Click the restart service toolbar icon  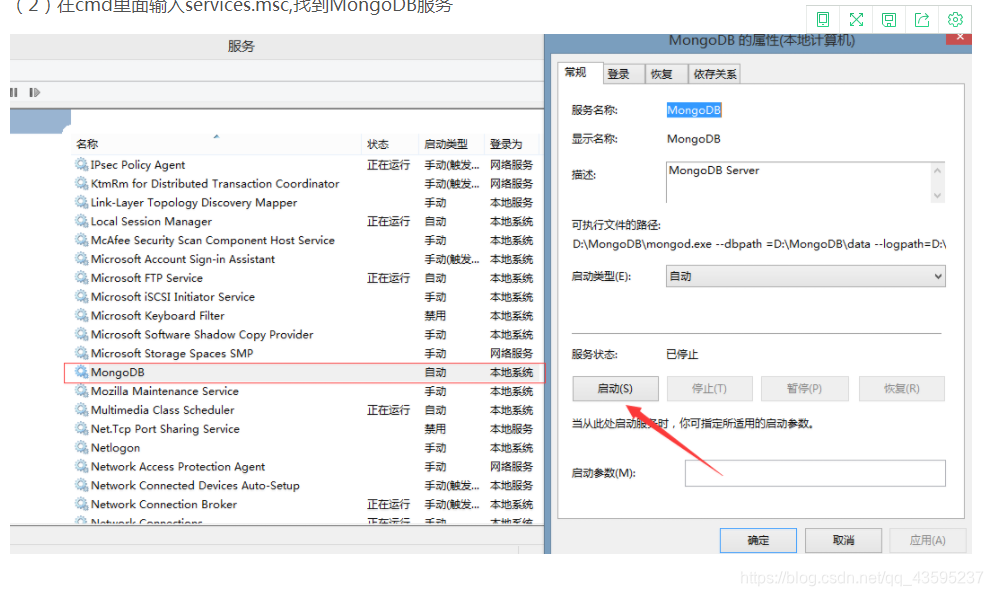(x=35, y=92)
